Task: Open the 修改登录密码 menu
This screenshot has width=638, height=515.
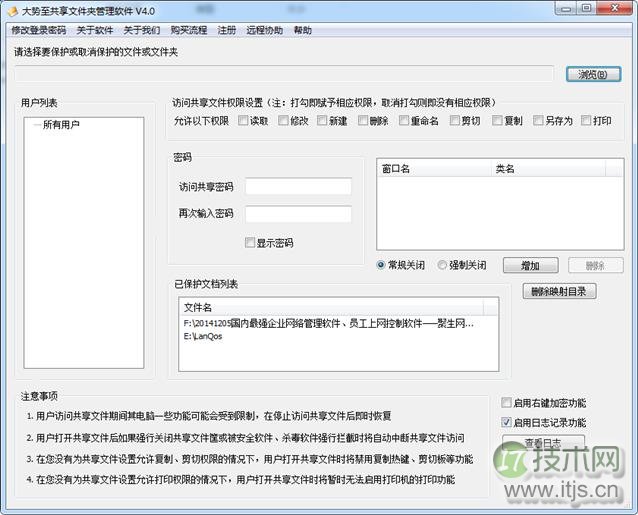Action: [x=39, y=30]
